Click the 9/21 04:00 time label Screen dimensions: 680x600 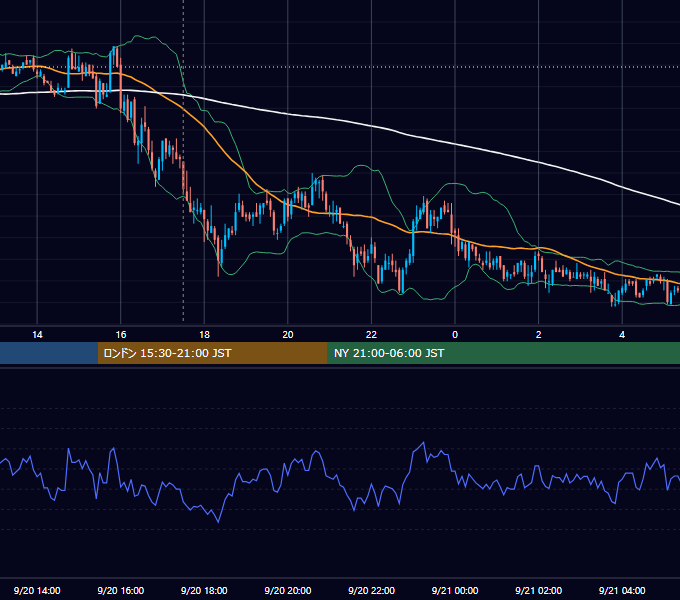[622, 590]
